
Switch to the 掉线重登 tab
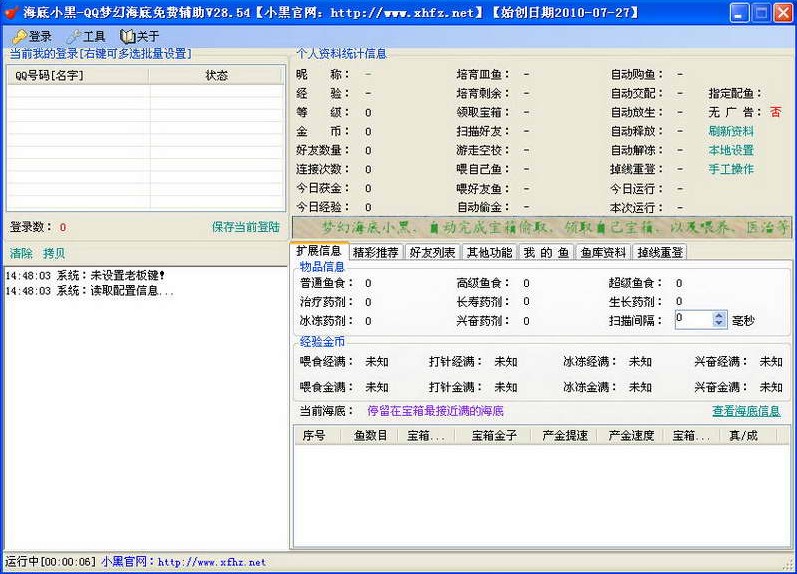click(x=660, y=252)
